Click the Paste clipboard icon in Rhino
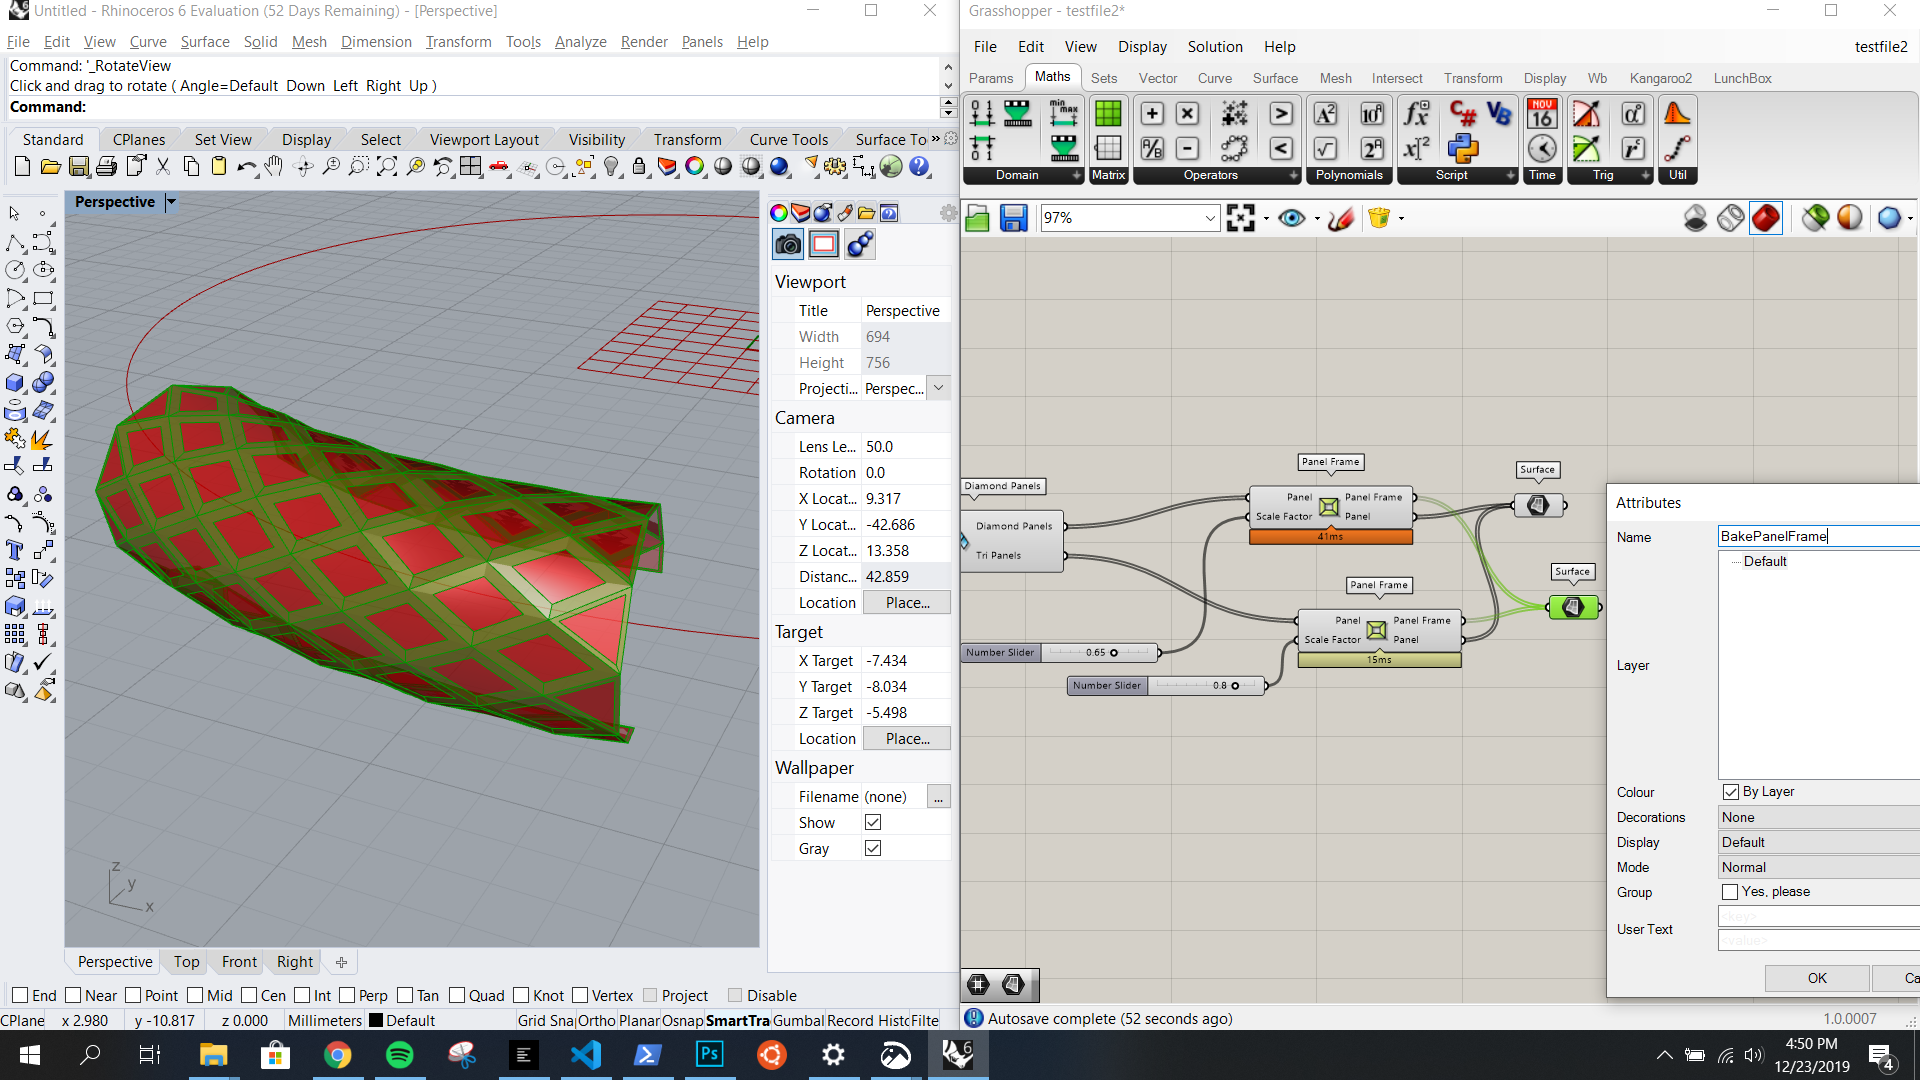Screen dimensions: 1920x1080 (x=218, y=167)
